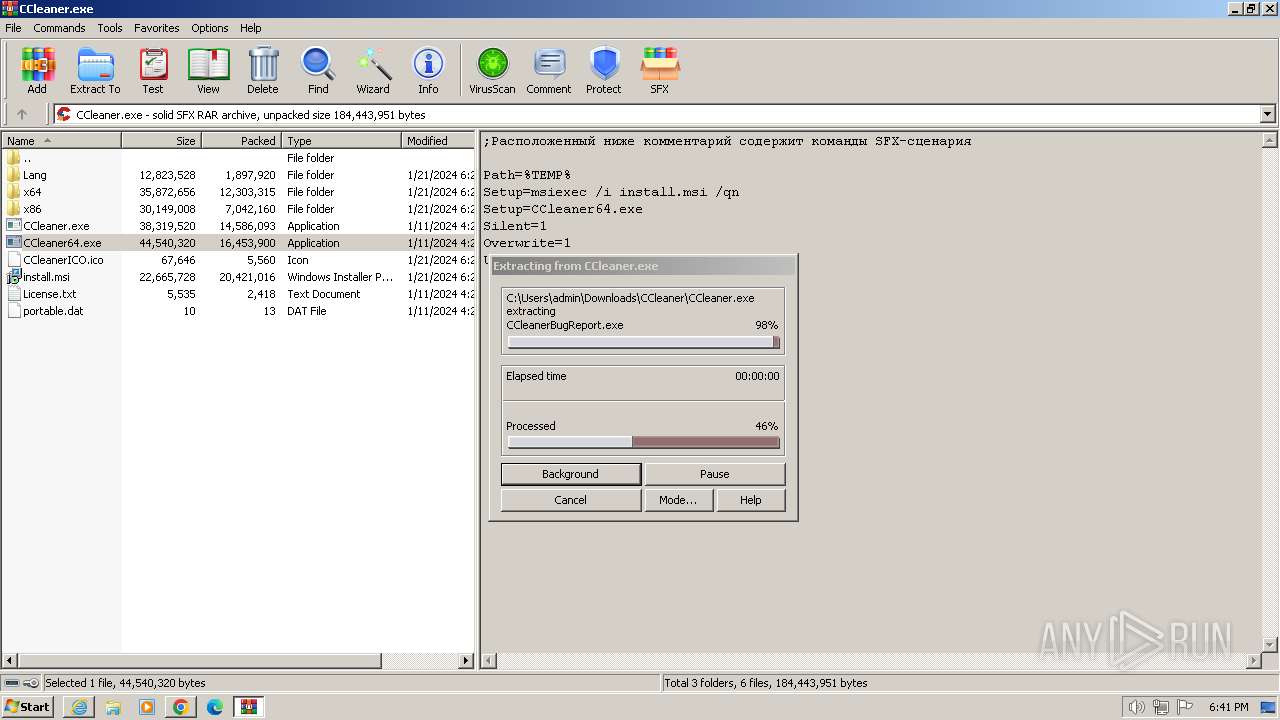This screenshot has height=720, width=1280.
Task: Click the Find magnifier icon
Action: coord(318,71)
